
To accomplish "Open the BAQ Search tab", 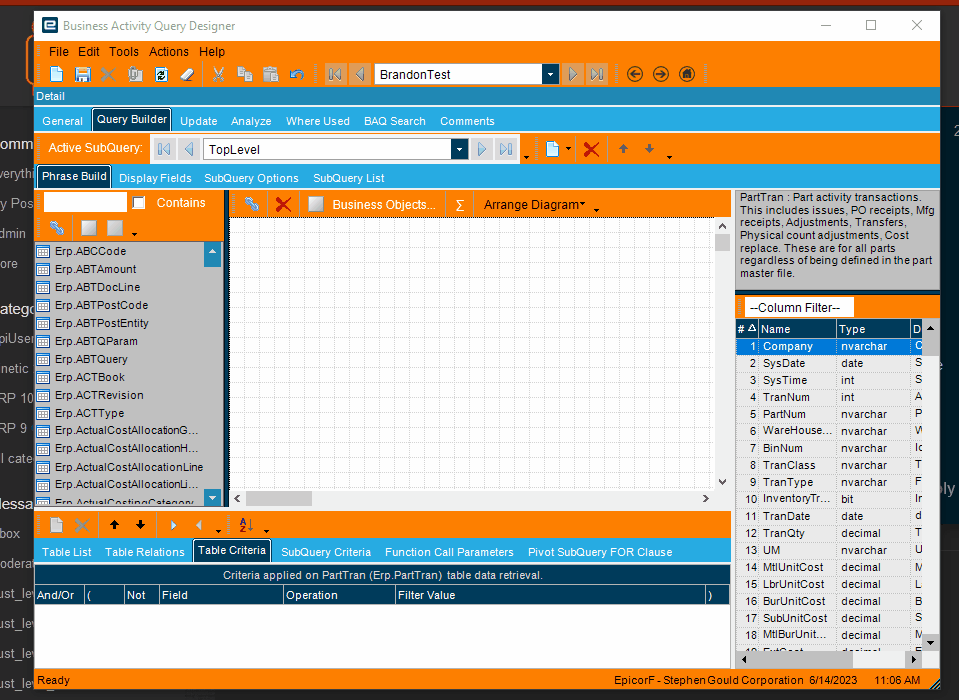I will pyautogui.click(x=394, y=121).
